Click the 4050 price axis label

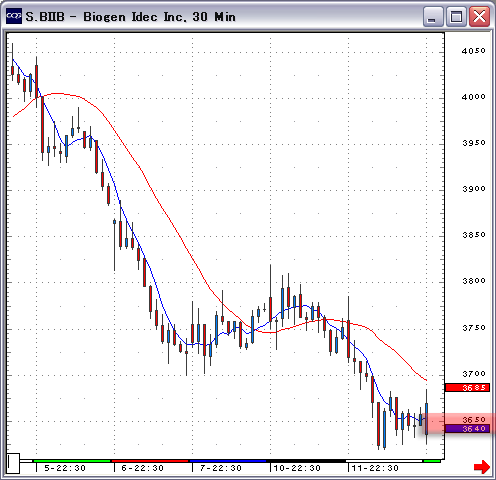tap(474, 51)
